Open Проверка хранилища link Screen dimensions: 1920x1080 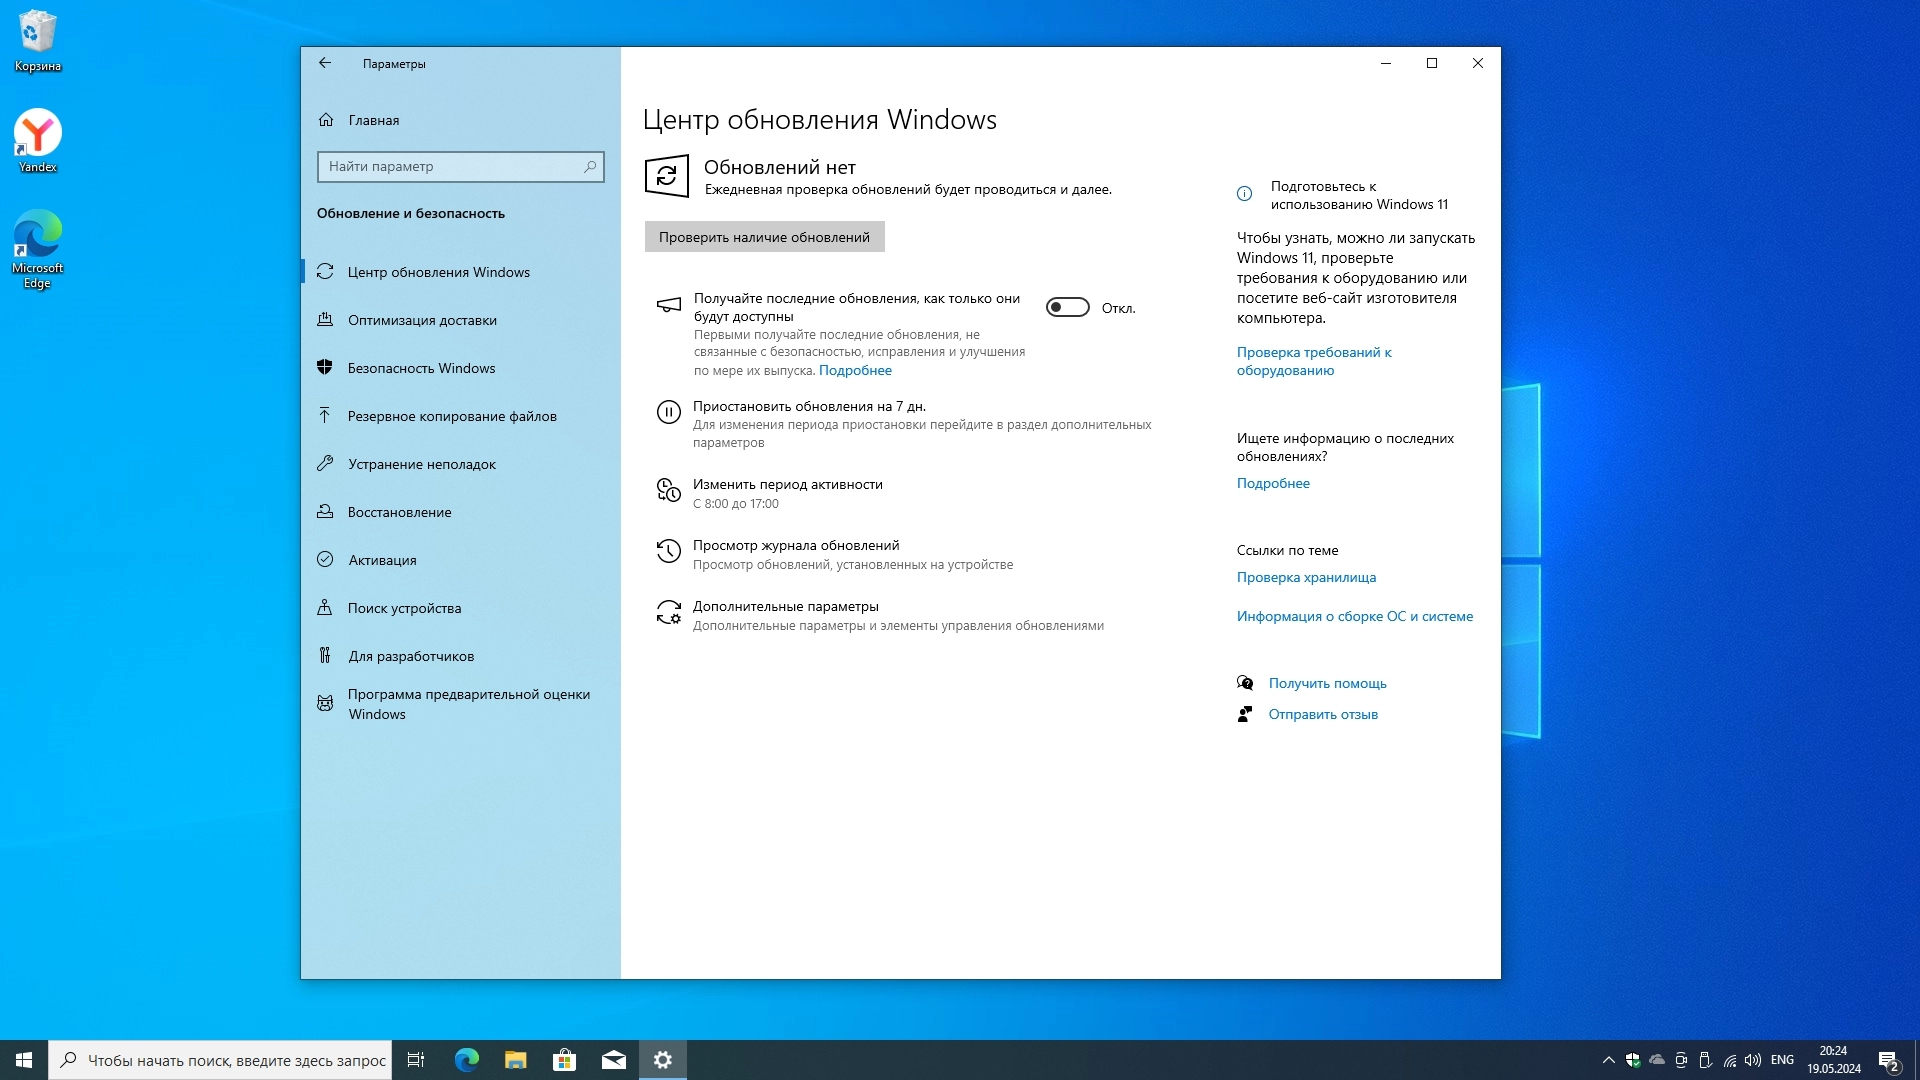1306,577
